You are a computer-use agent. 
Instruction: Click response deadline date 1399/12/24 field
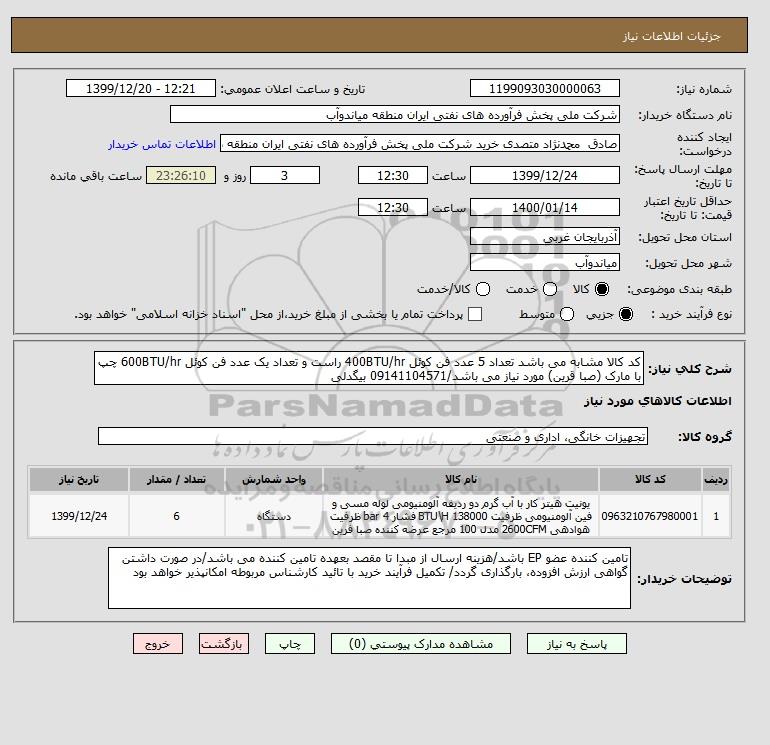545,175
